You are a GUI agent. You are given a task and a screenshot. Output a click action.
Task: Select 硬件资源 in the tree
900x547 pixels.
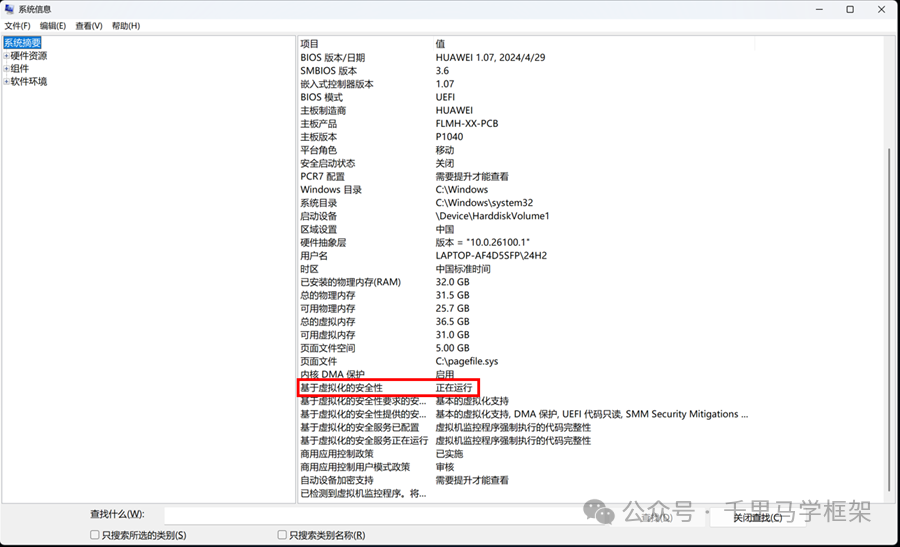pos(29,56)
